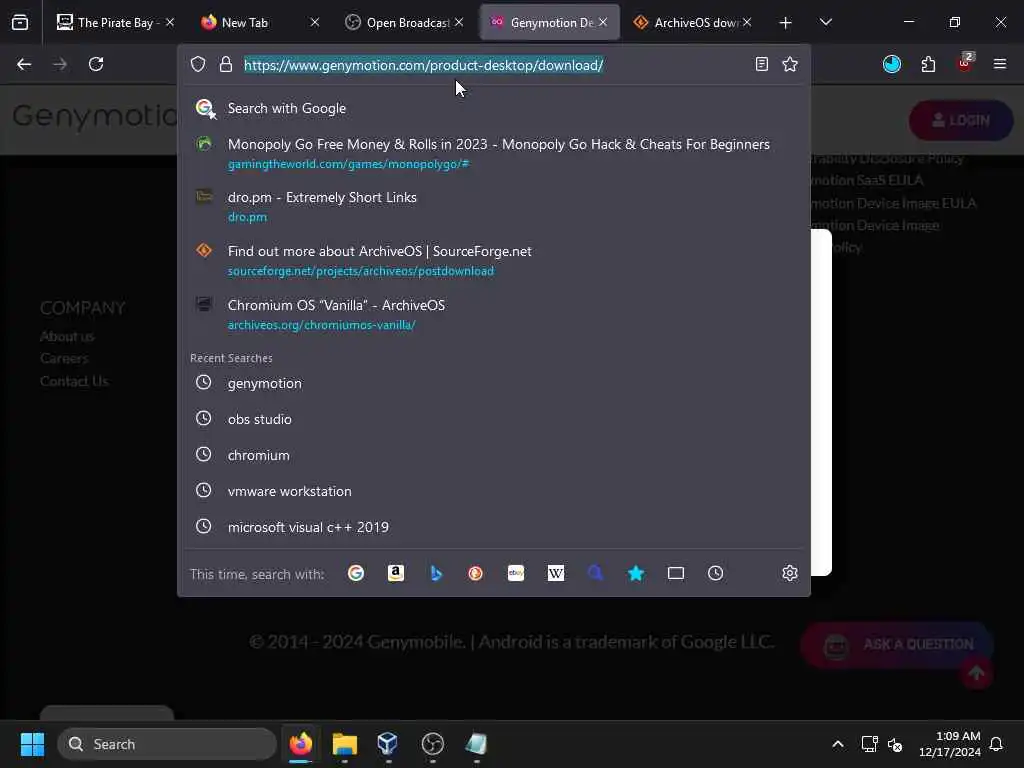Viewport: 1024px width, 768px height.
Task: Close The Pirate Bay tab
Action: click(170, 22)
